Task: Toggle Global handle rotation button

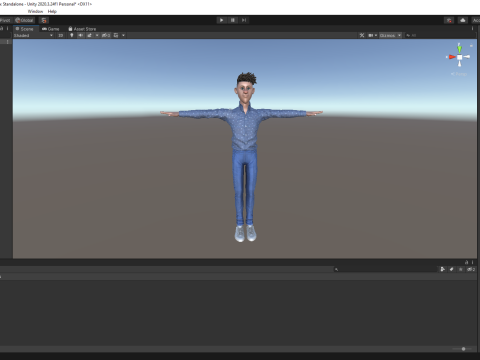Action: point(24,20)
